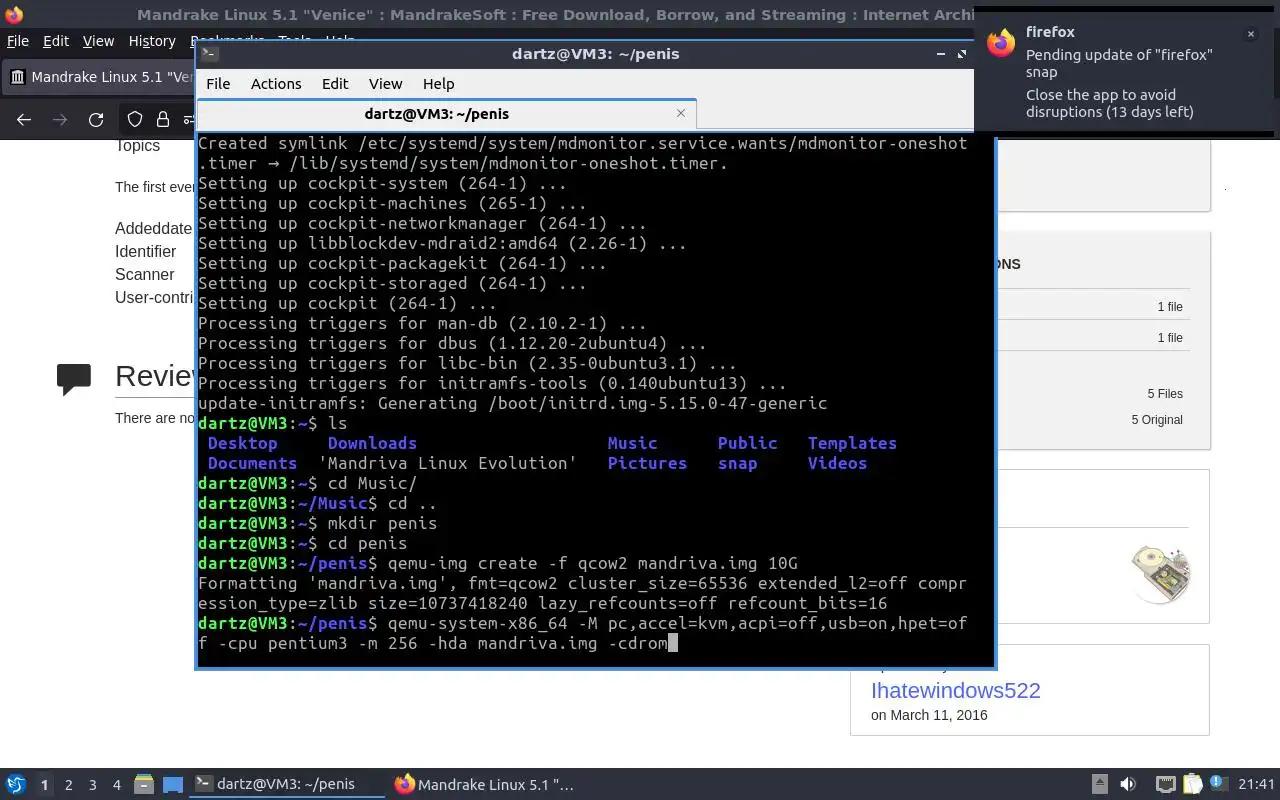Viewport: 1280px width, 800px height.
Task: Focus the Mandrake Linux Firefox taskbar entry
Action: point(484,784)
